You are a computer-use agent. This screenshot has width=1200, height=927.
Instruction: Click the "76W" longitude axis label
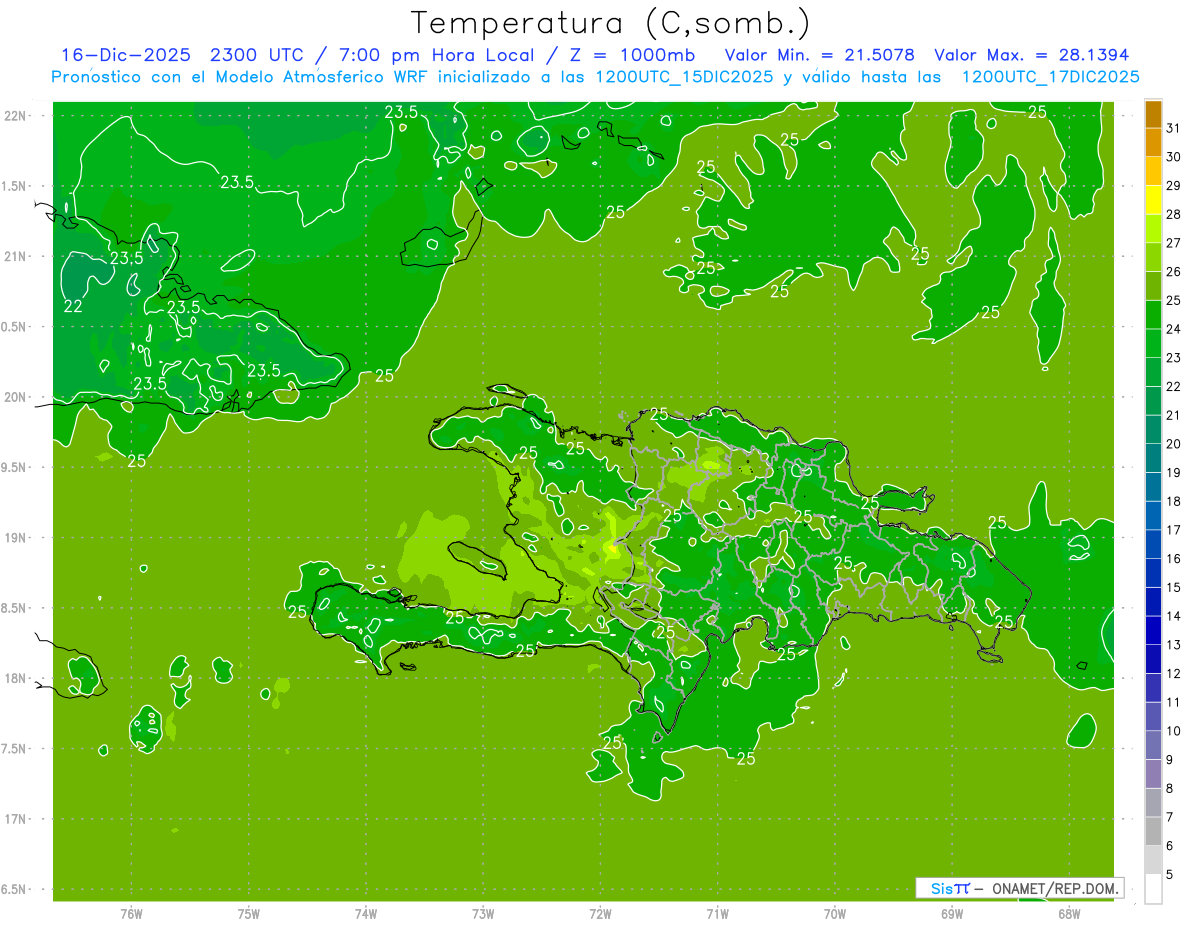coord(131,913)
